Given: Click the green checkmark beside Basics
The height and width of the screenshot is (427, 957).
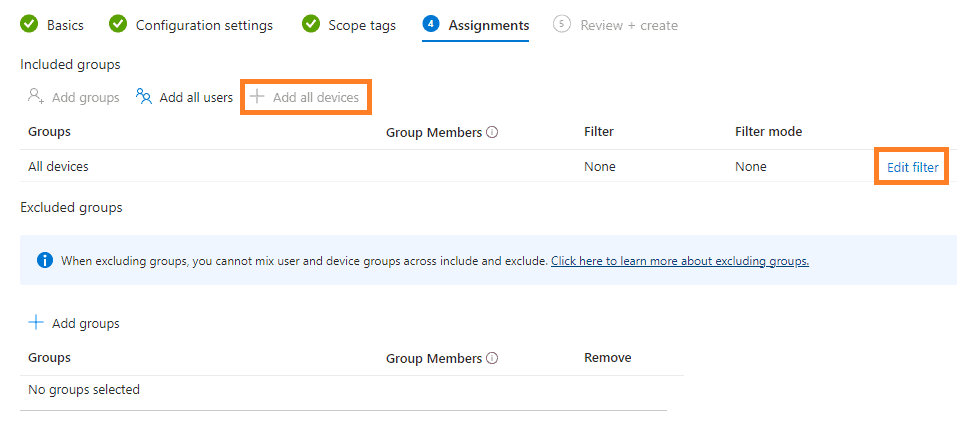Looking at the screenshot, I should pyautogui.click(x=29, y=25).
